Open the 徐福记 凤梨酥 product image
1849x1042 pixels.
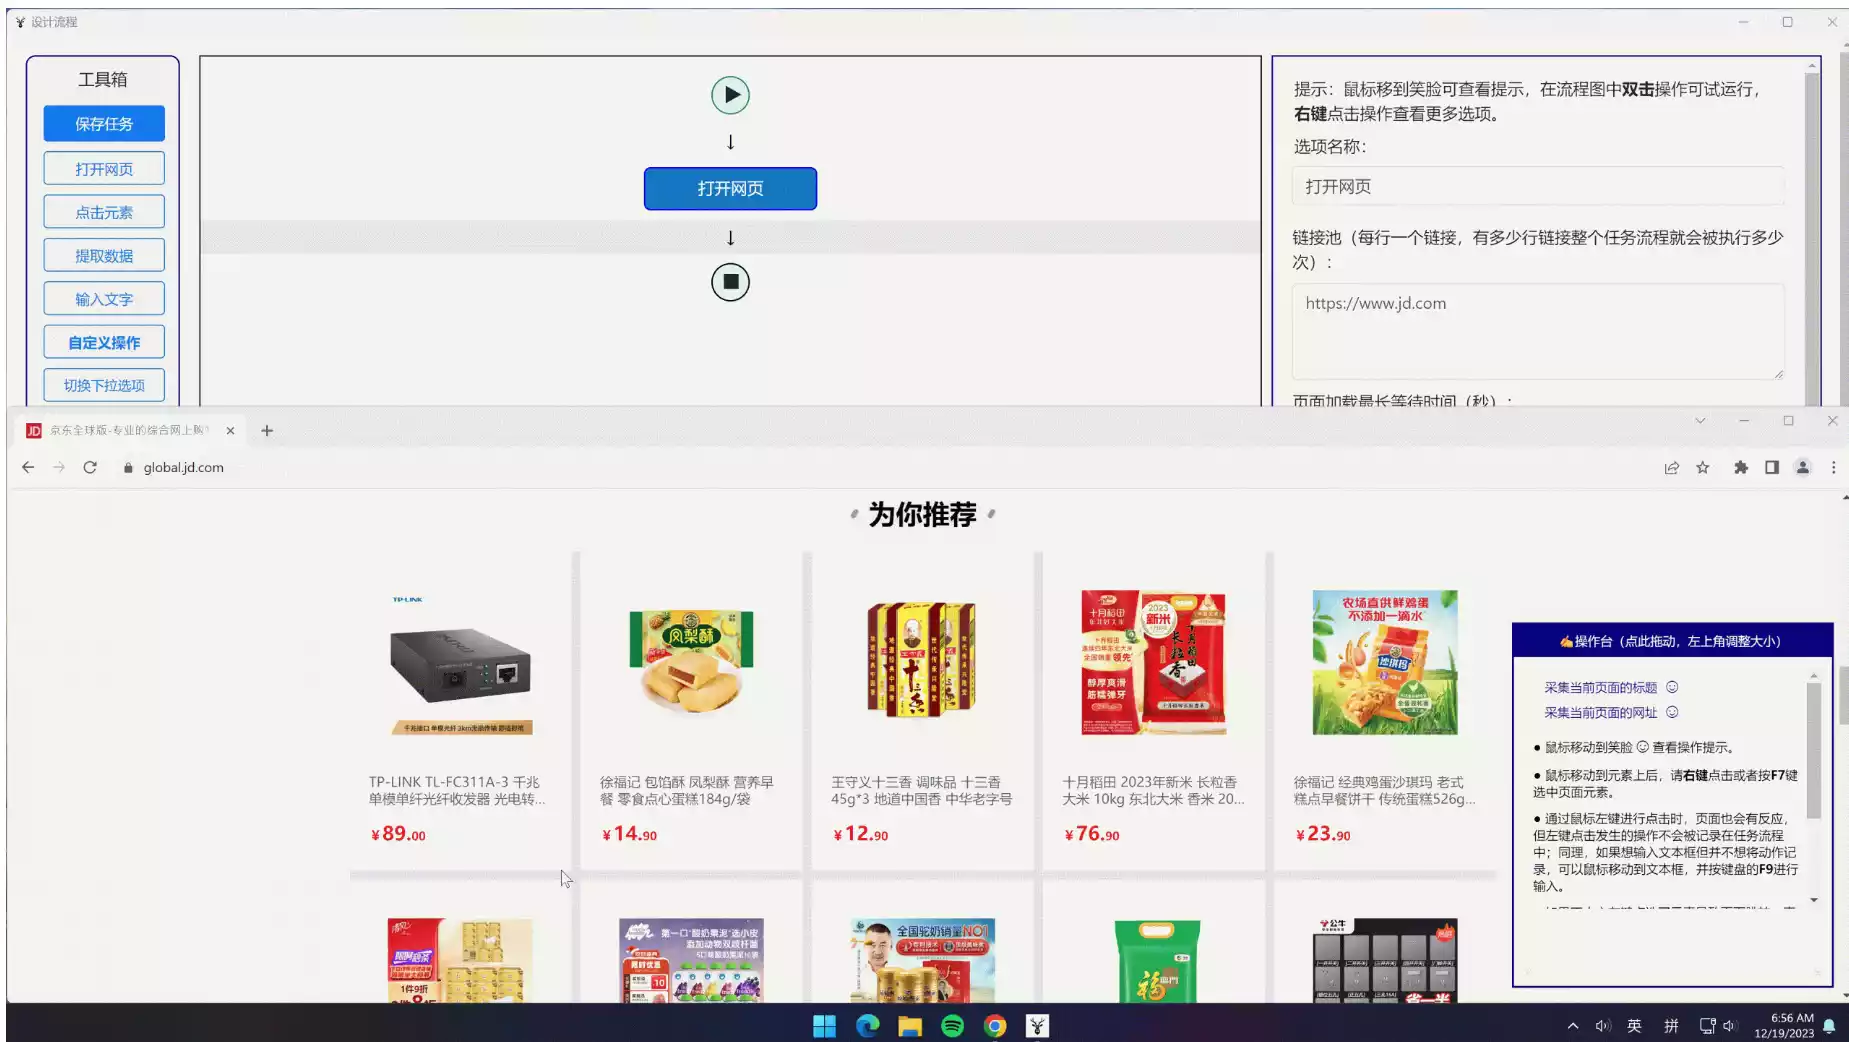click(691, 663)
